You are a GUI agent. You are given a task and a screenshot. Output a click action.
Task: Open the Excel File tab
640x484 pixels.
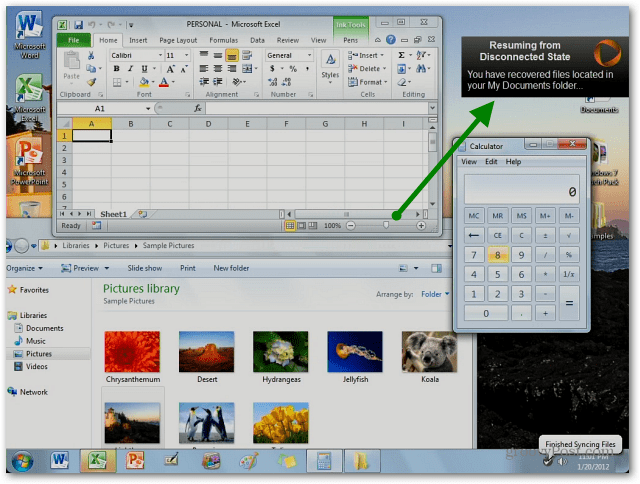point(74,40)
